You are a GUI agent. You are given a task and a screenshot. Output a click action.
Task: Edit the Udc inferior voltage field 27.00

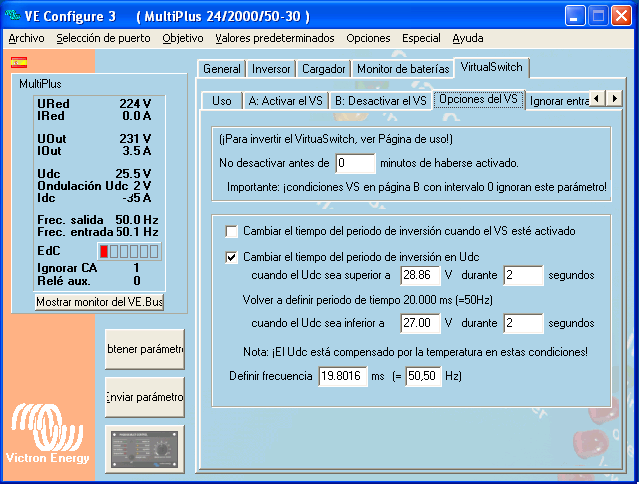[x=420, y=323]
